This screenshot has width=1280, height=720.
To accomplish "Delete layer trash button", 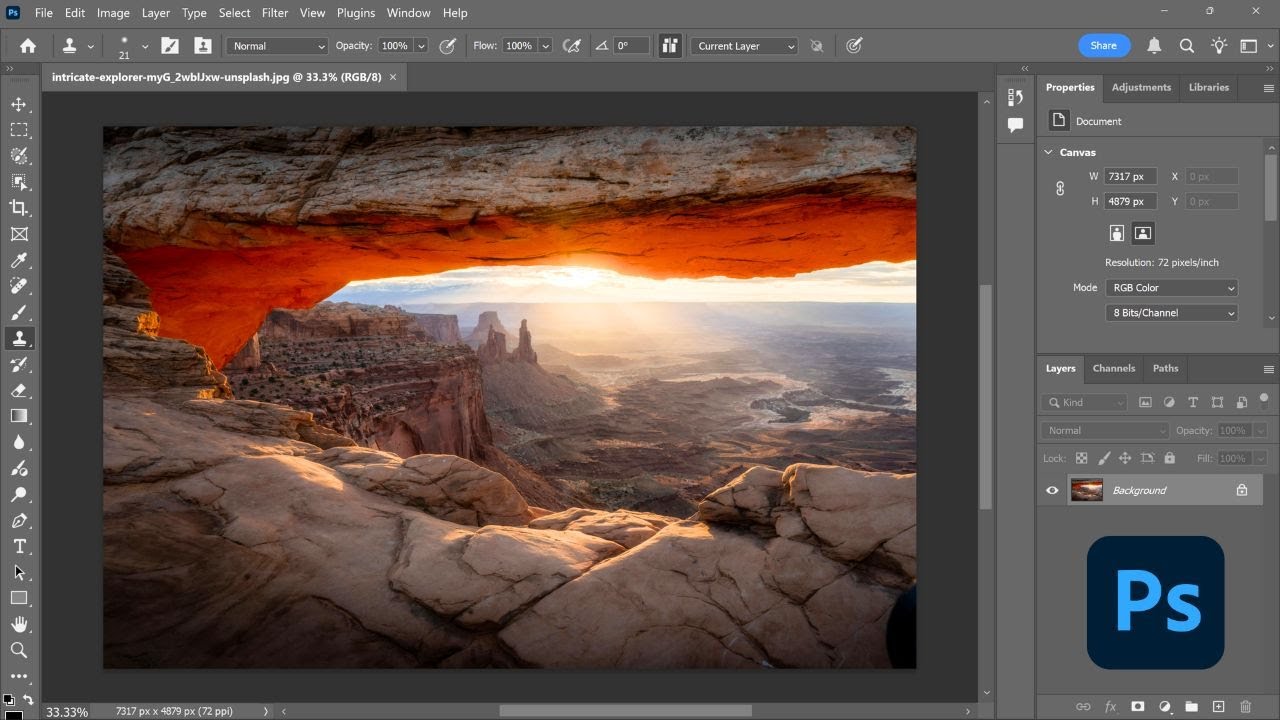I will click(x=1245, y=707).
